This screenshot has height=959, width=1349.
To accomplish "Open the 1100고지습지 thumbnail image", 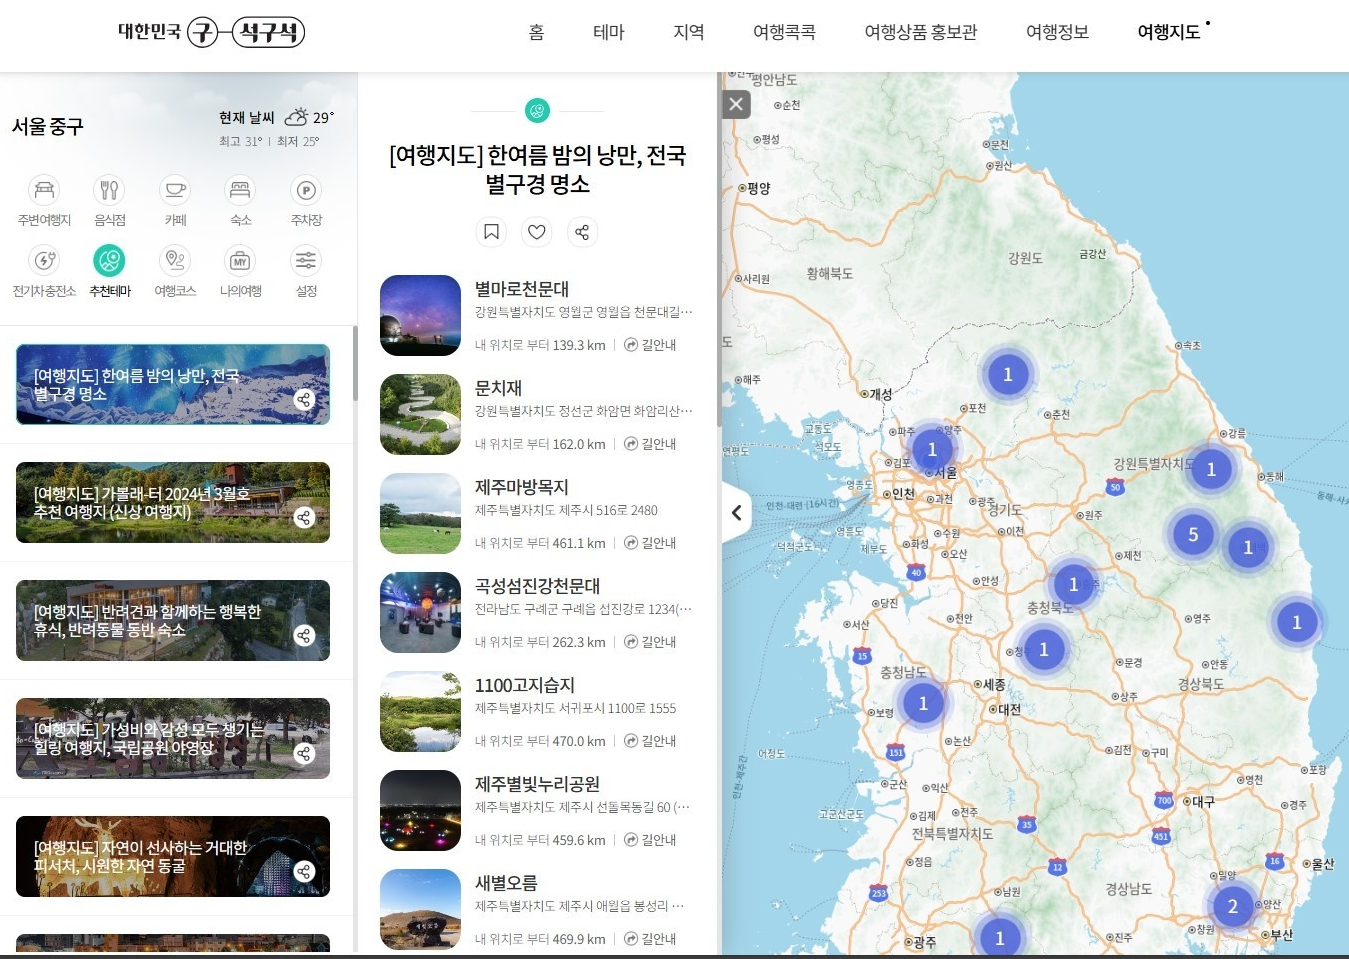I will coord(420,712).
